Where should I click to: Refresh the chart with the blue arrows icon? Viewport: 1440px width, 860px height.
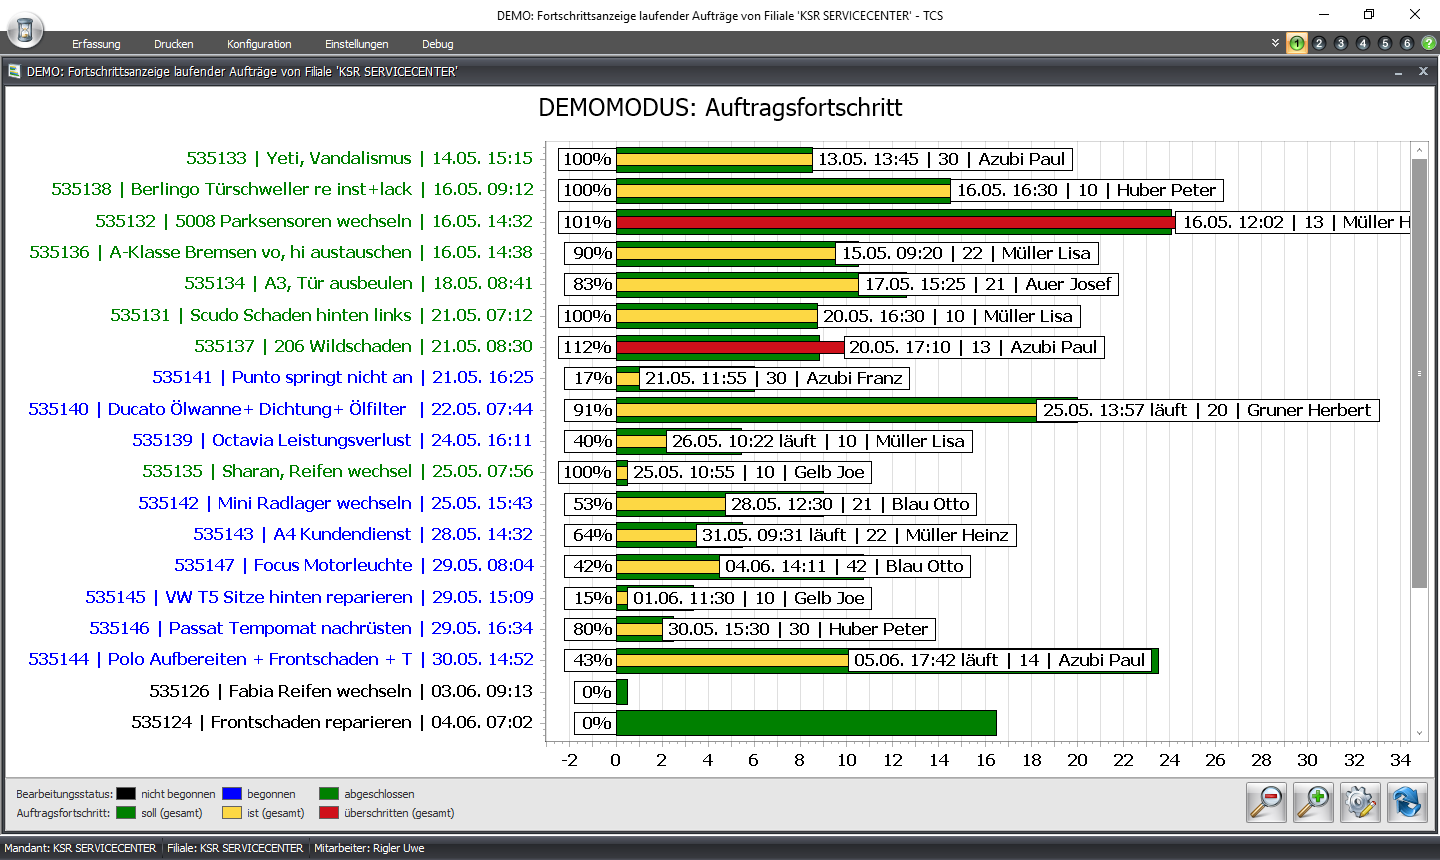pyautogui.click(x=1407, y=802)
